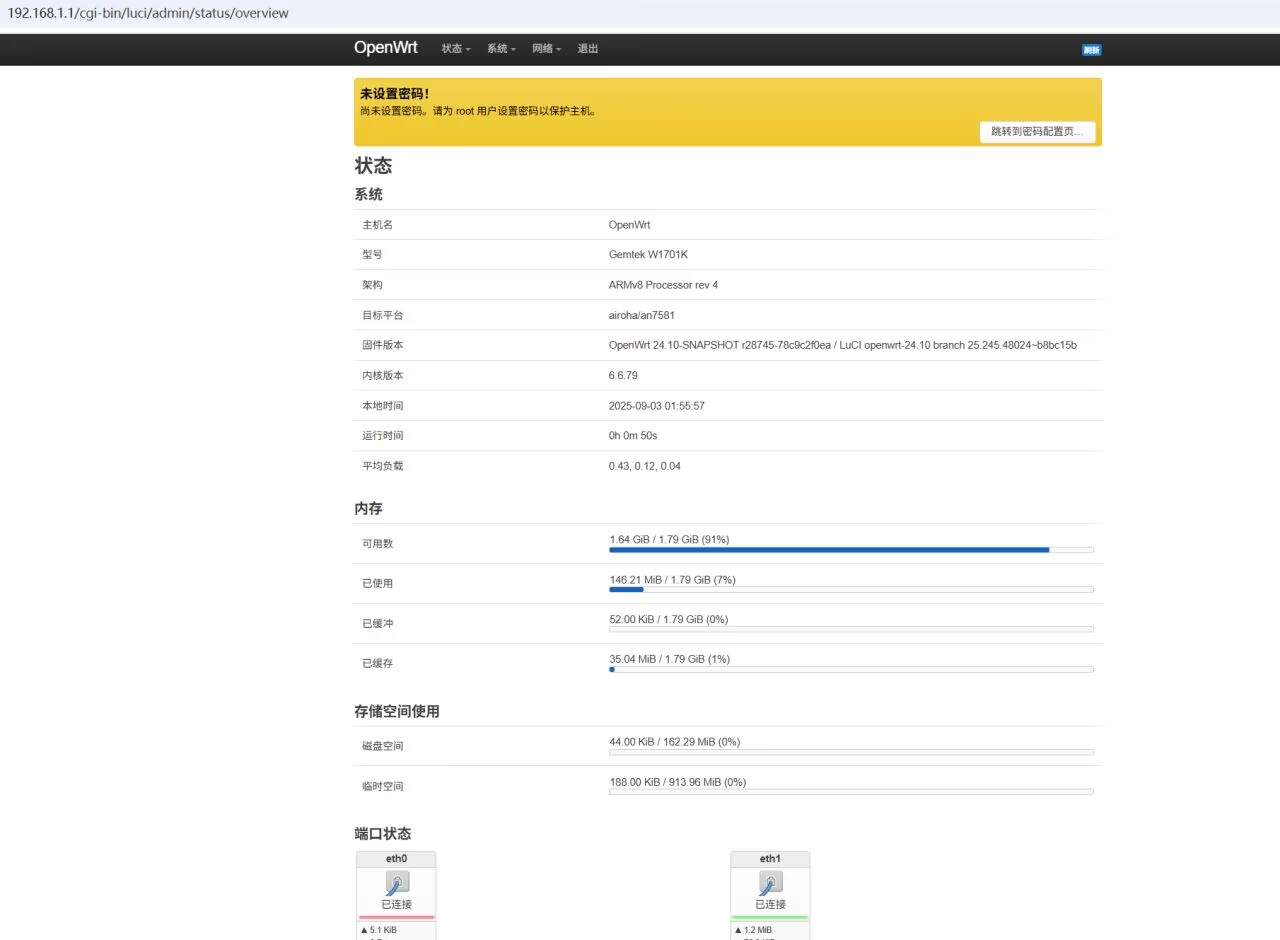Screen dimensions: 1280x940
Task: Click the 已连接 status under eth1
Action: tap(769, 903)
